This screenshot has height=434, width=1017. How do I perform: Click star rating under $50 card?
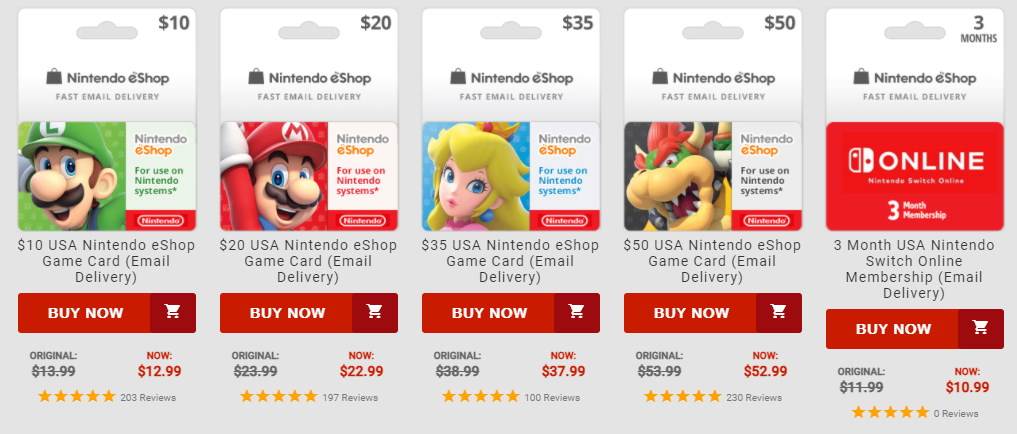pyautogui.click(x=682, y=397)
